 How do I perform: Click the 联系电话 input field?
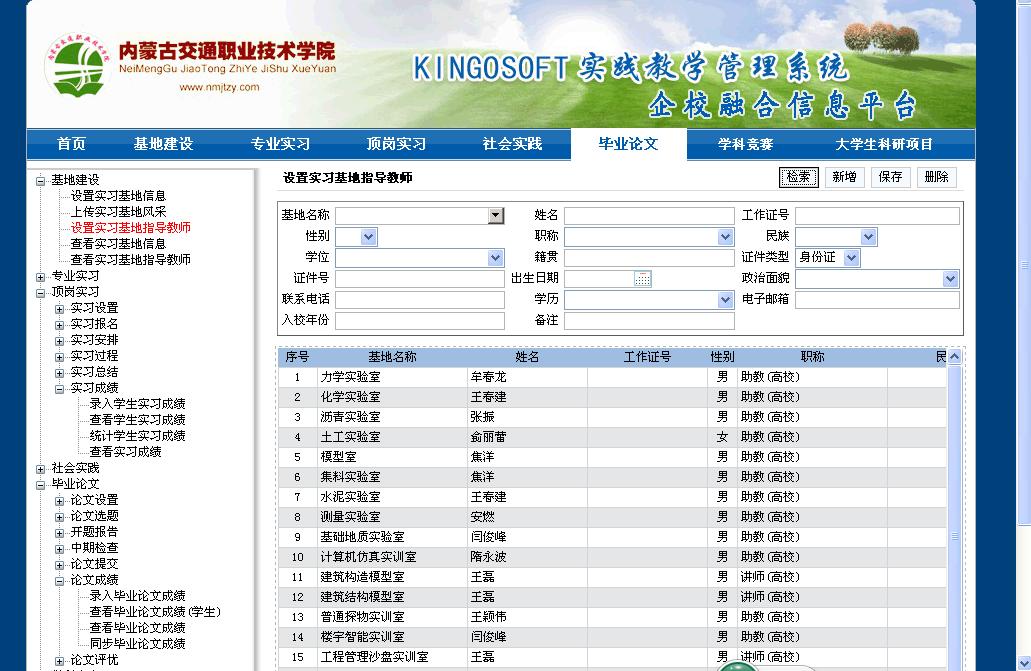pos(420,300)
